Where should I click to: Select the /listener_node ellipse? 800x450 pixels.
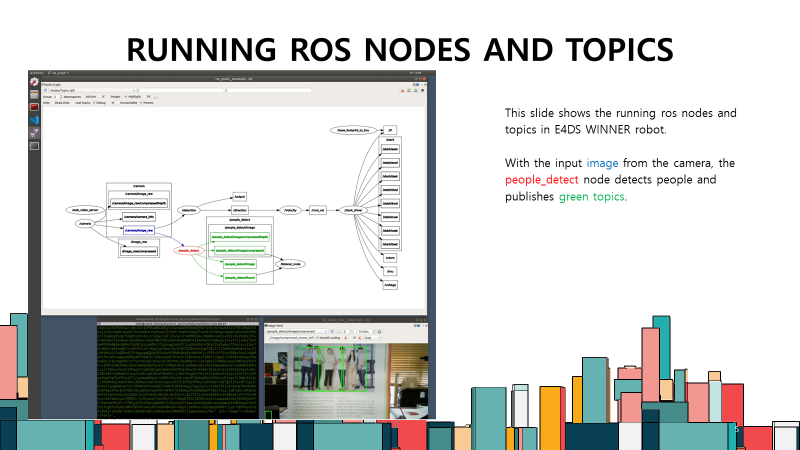coord(290,264)
